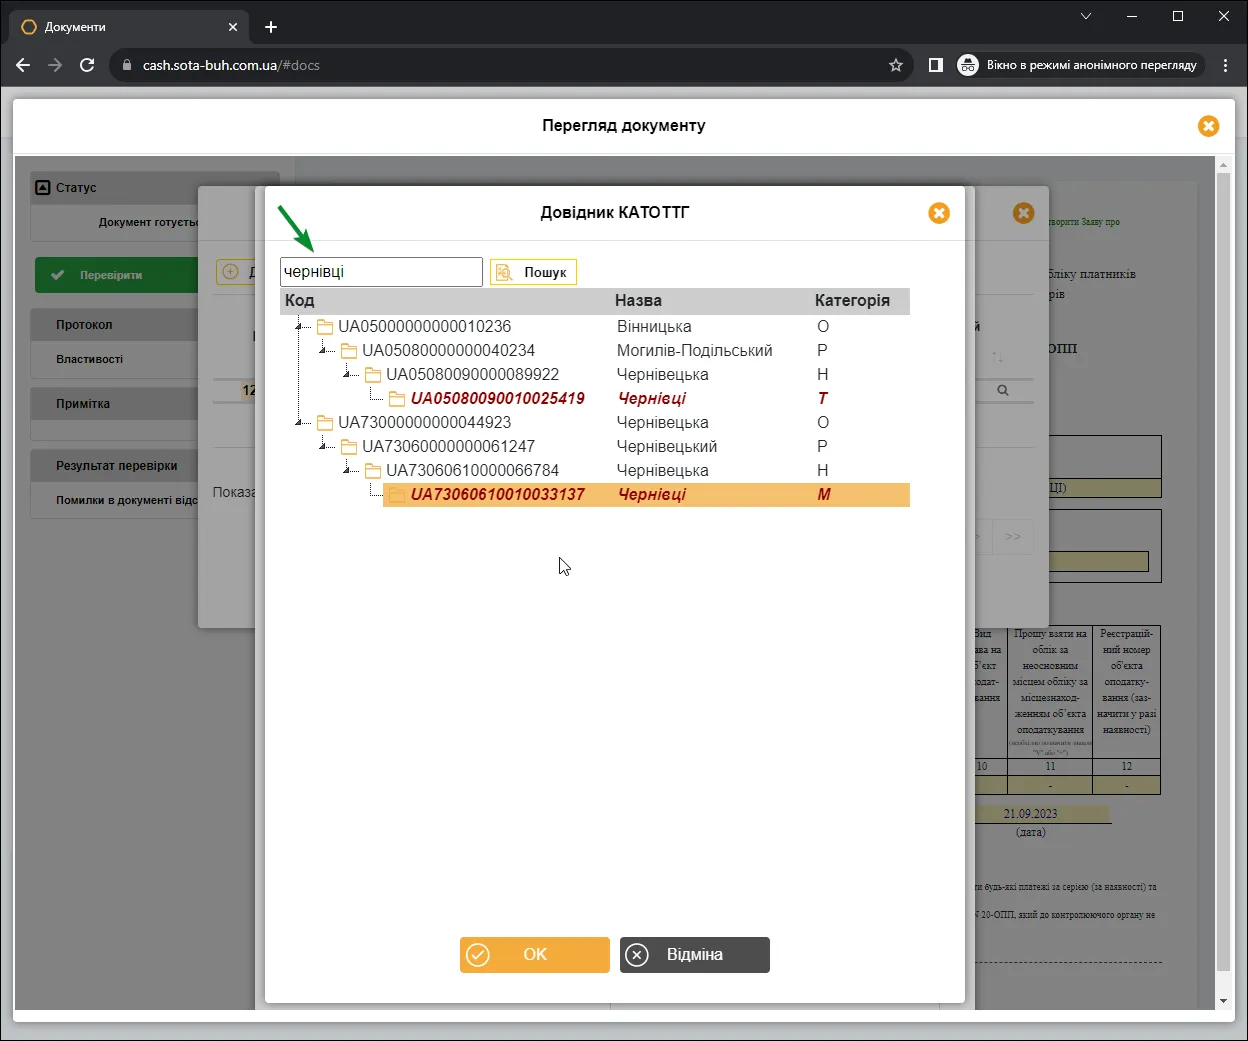The height and width of the screenshot is (1041, 1248).
Task: Click the Пошук search button
Action: (x=533, y=272)
